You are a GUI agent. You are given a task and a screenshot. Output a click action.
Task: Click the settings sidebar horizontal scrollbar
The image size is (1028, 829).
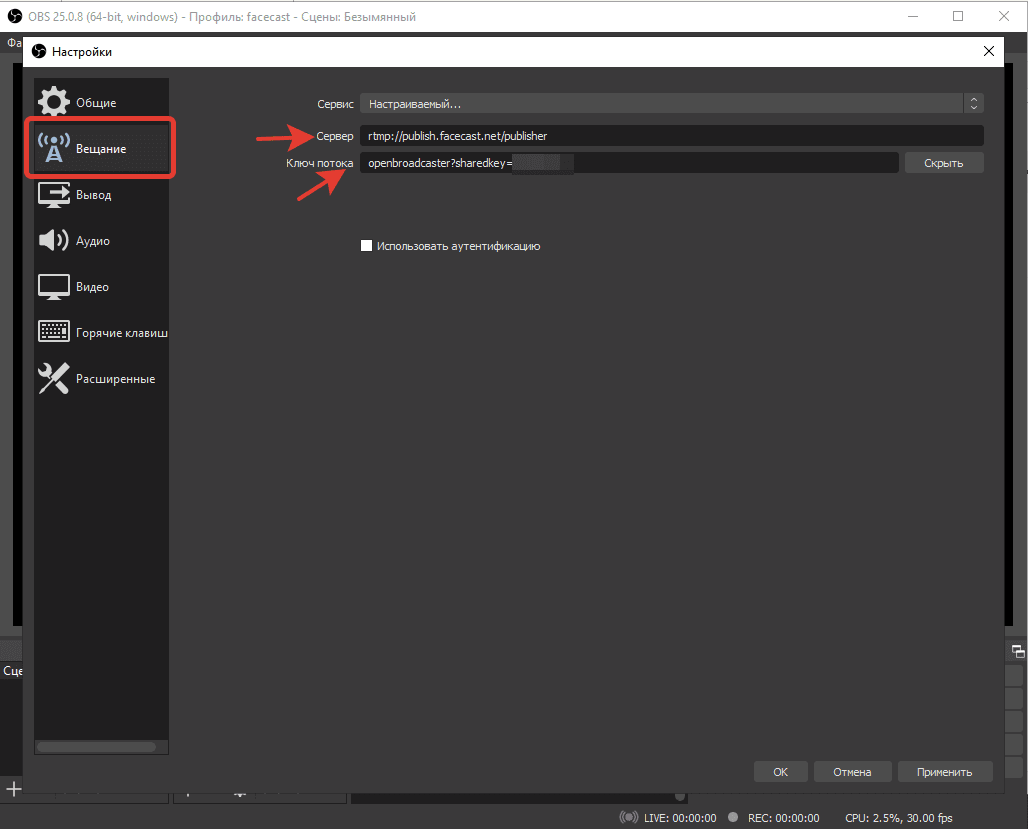pos(96,747)
